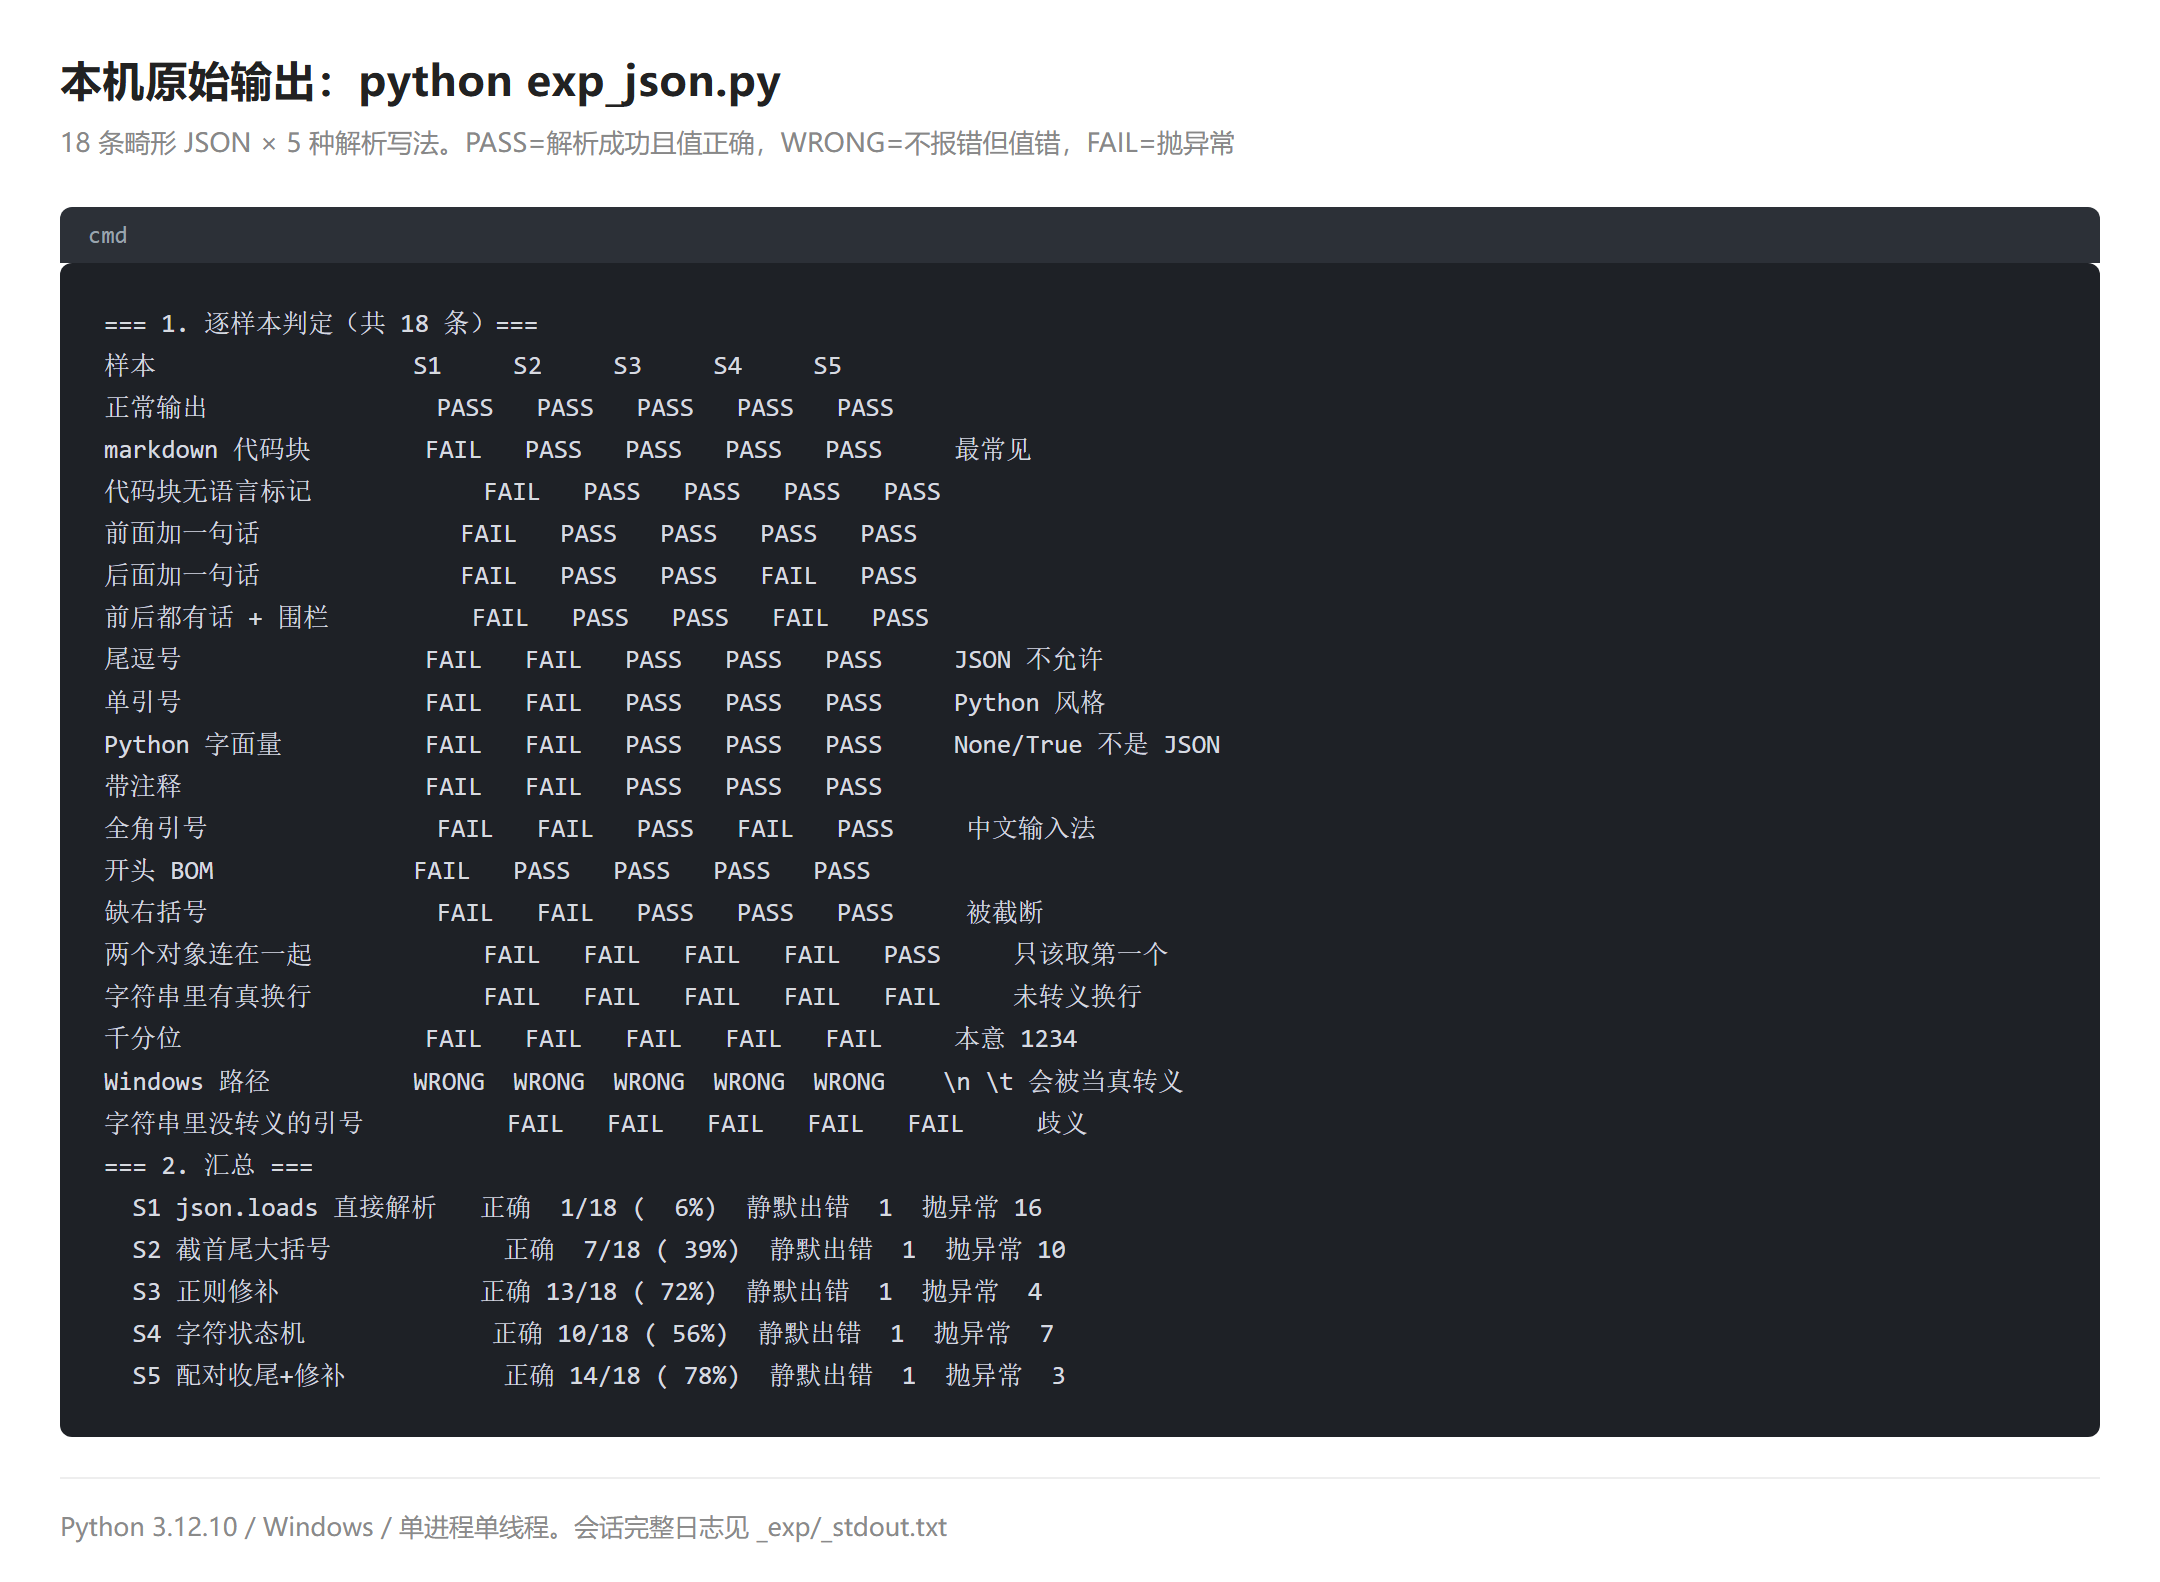Viewport: 2160px width, 1582px height.
Task: Click the 抛异常 10 count in S2 summary
Action: (x=1006, y=1250)
